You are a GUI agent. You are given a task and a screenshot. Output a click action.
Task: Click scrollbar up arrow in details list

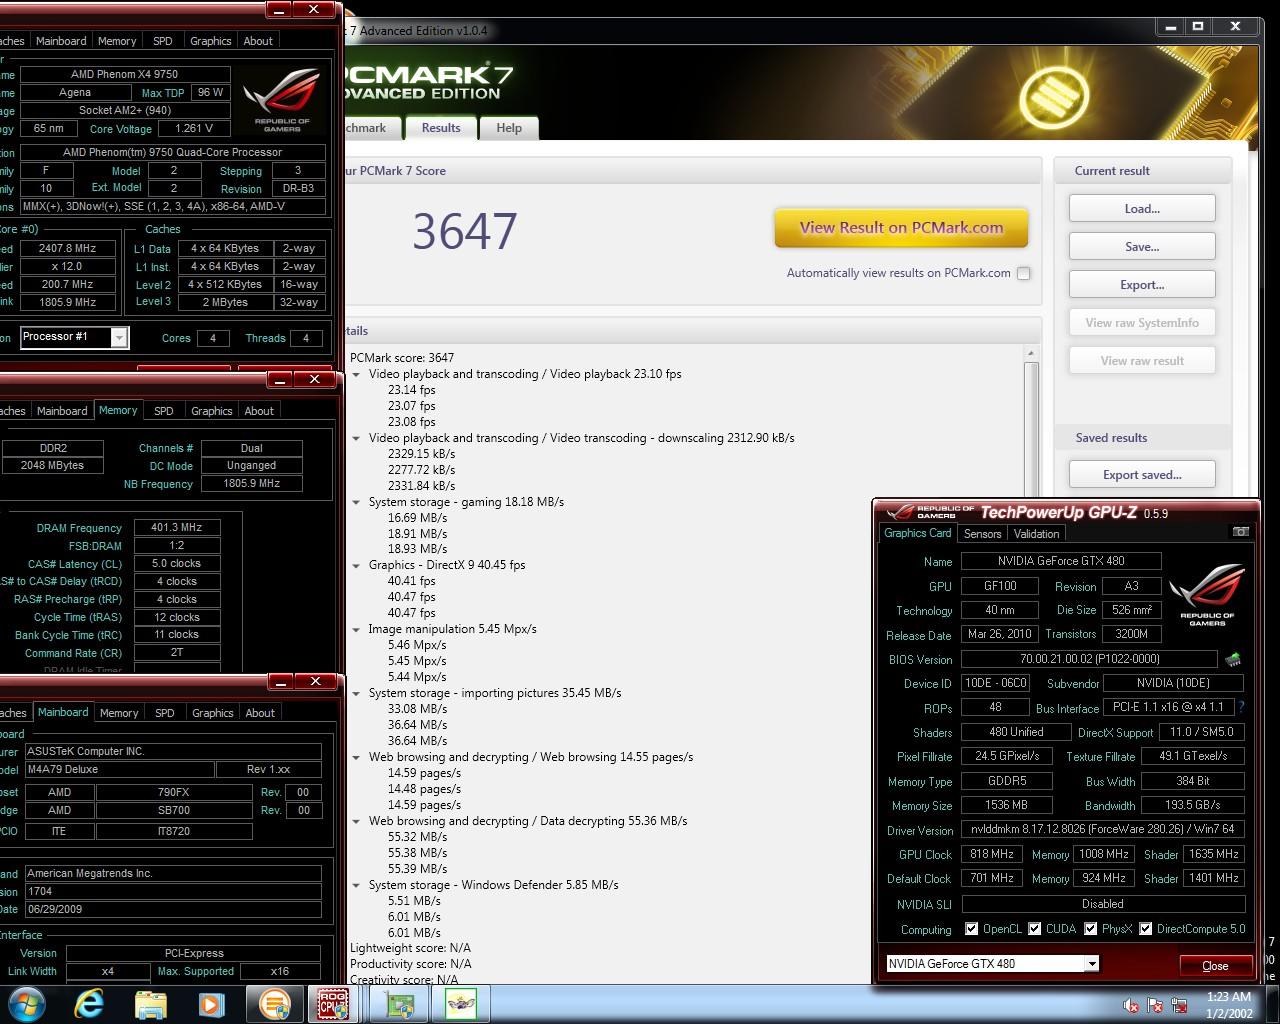point(1031,353)
